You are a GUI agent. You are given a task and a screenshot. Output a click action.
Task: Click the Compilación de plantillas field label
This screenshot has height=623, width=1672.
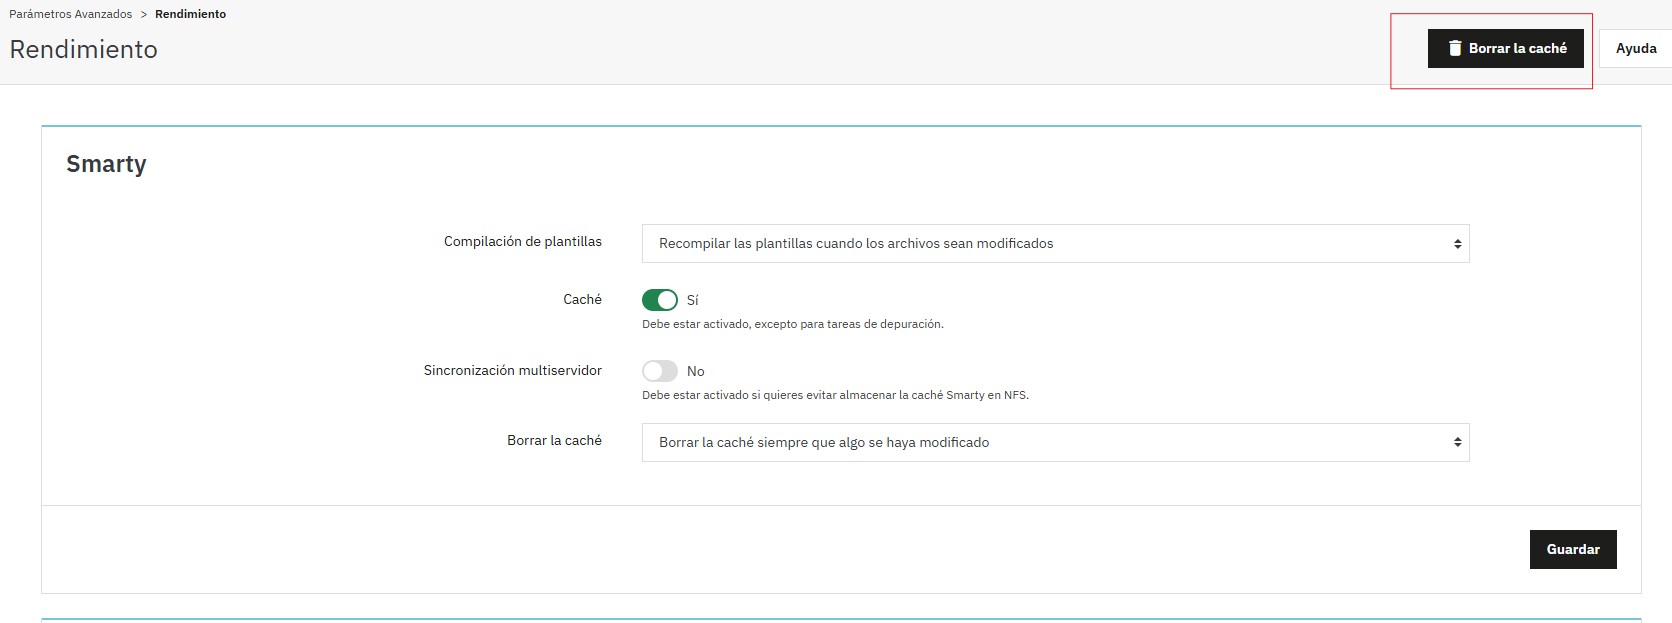click(x=522, y=241)
